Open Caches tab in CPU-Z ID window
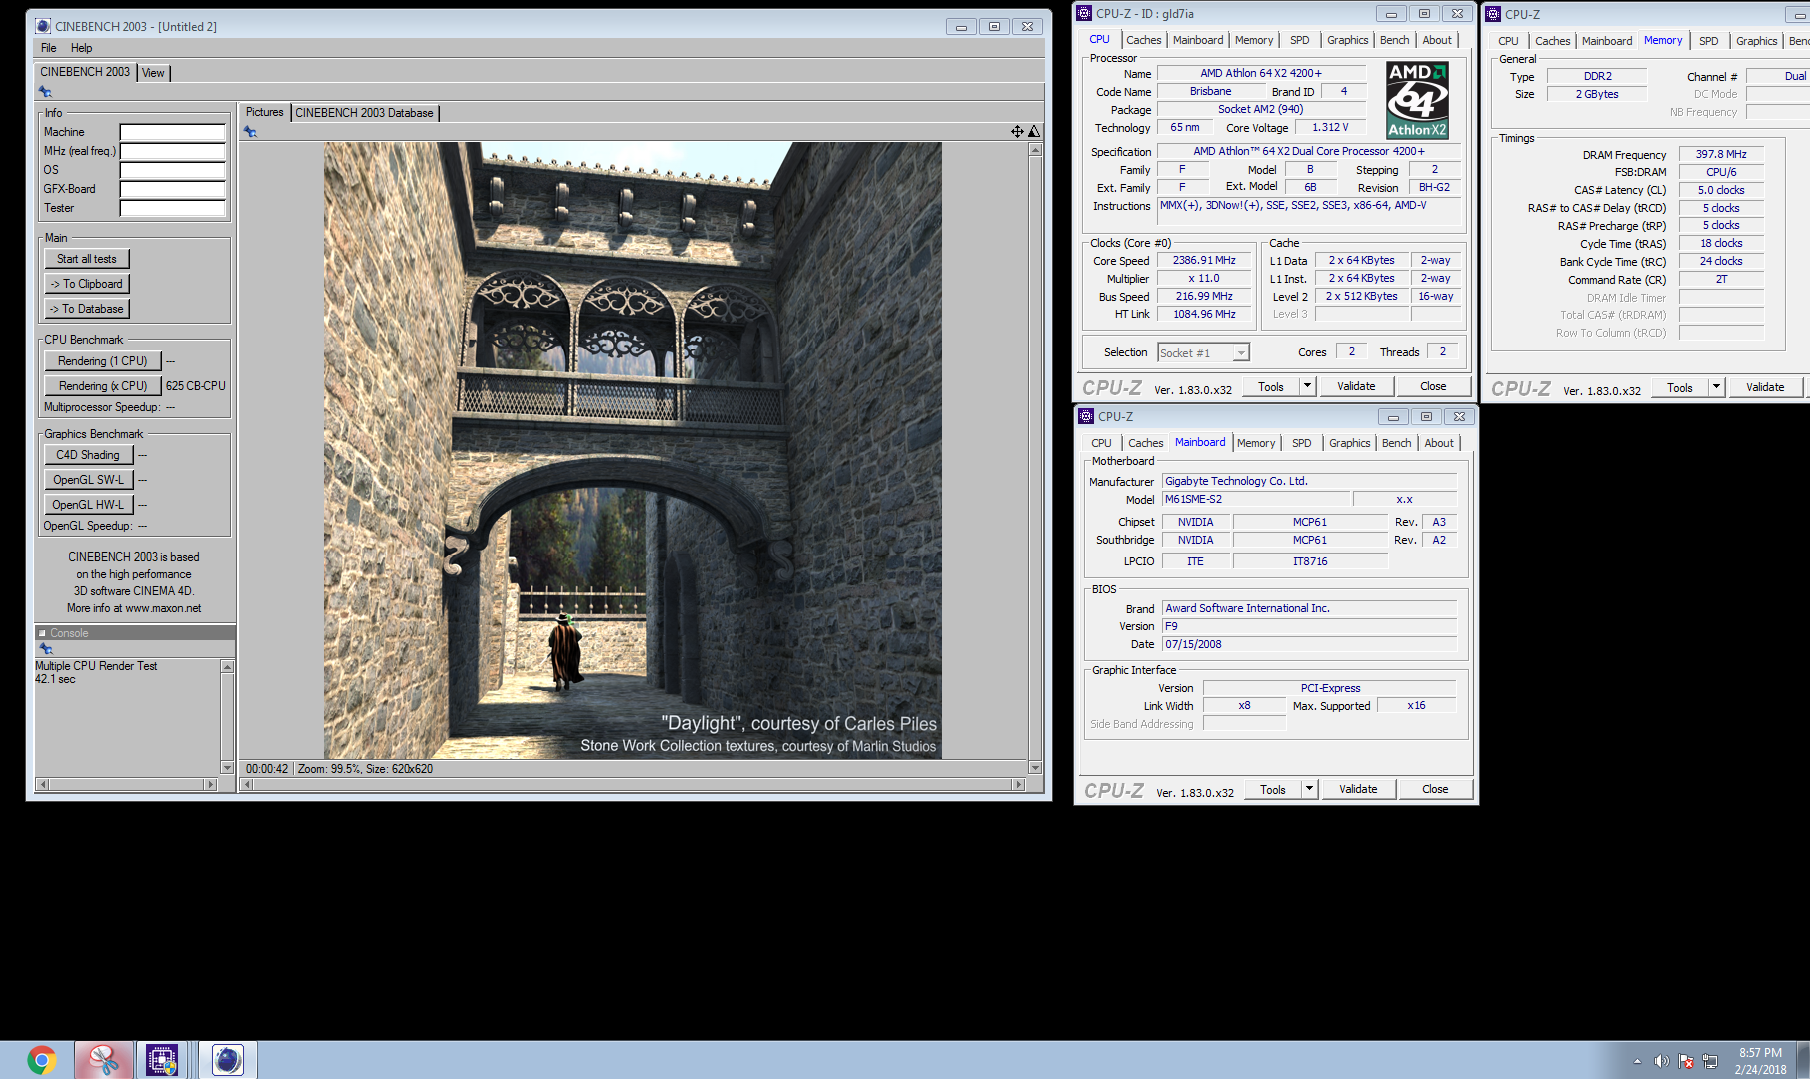The image size is (1810, 1079). [x=1143, y=40]
